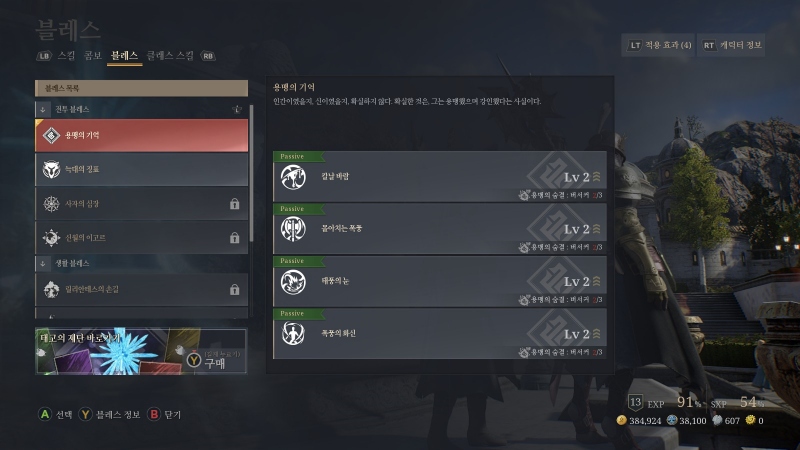
Task: Collapse the 생활 블레스 section arrow
Action: click(x=43, y=263)
